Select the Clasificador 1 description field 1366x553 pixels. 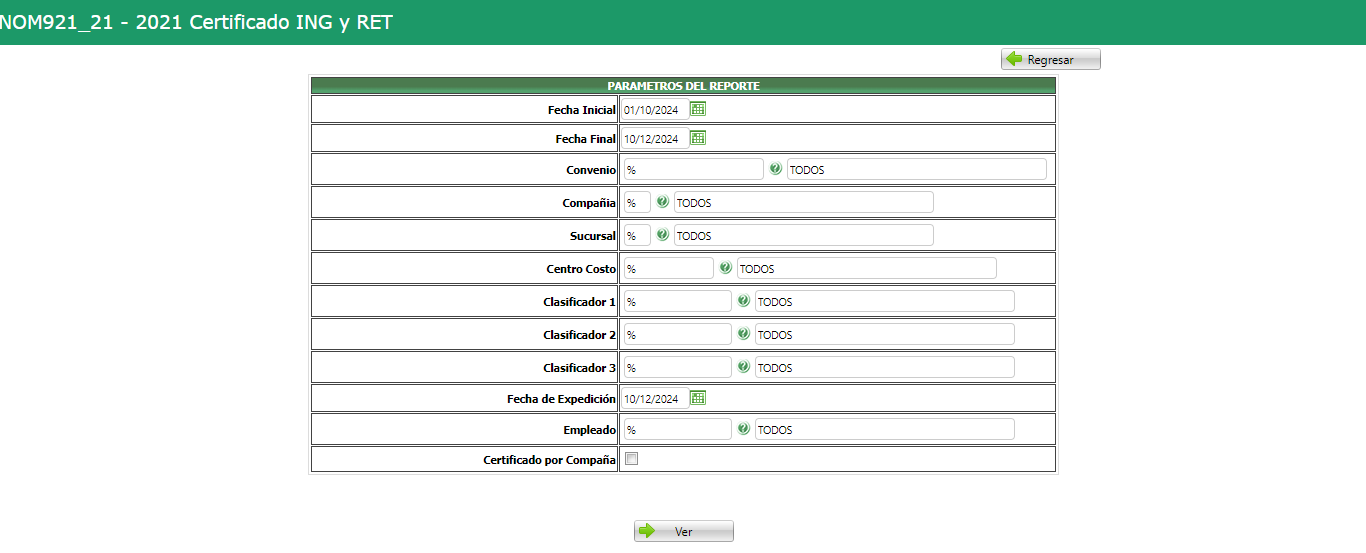884,301
